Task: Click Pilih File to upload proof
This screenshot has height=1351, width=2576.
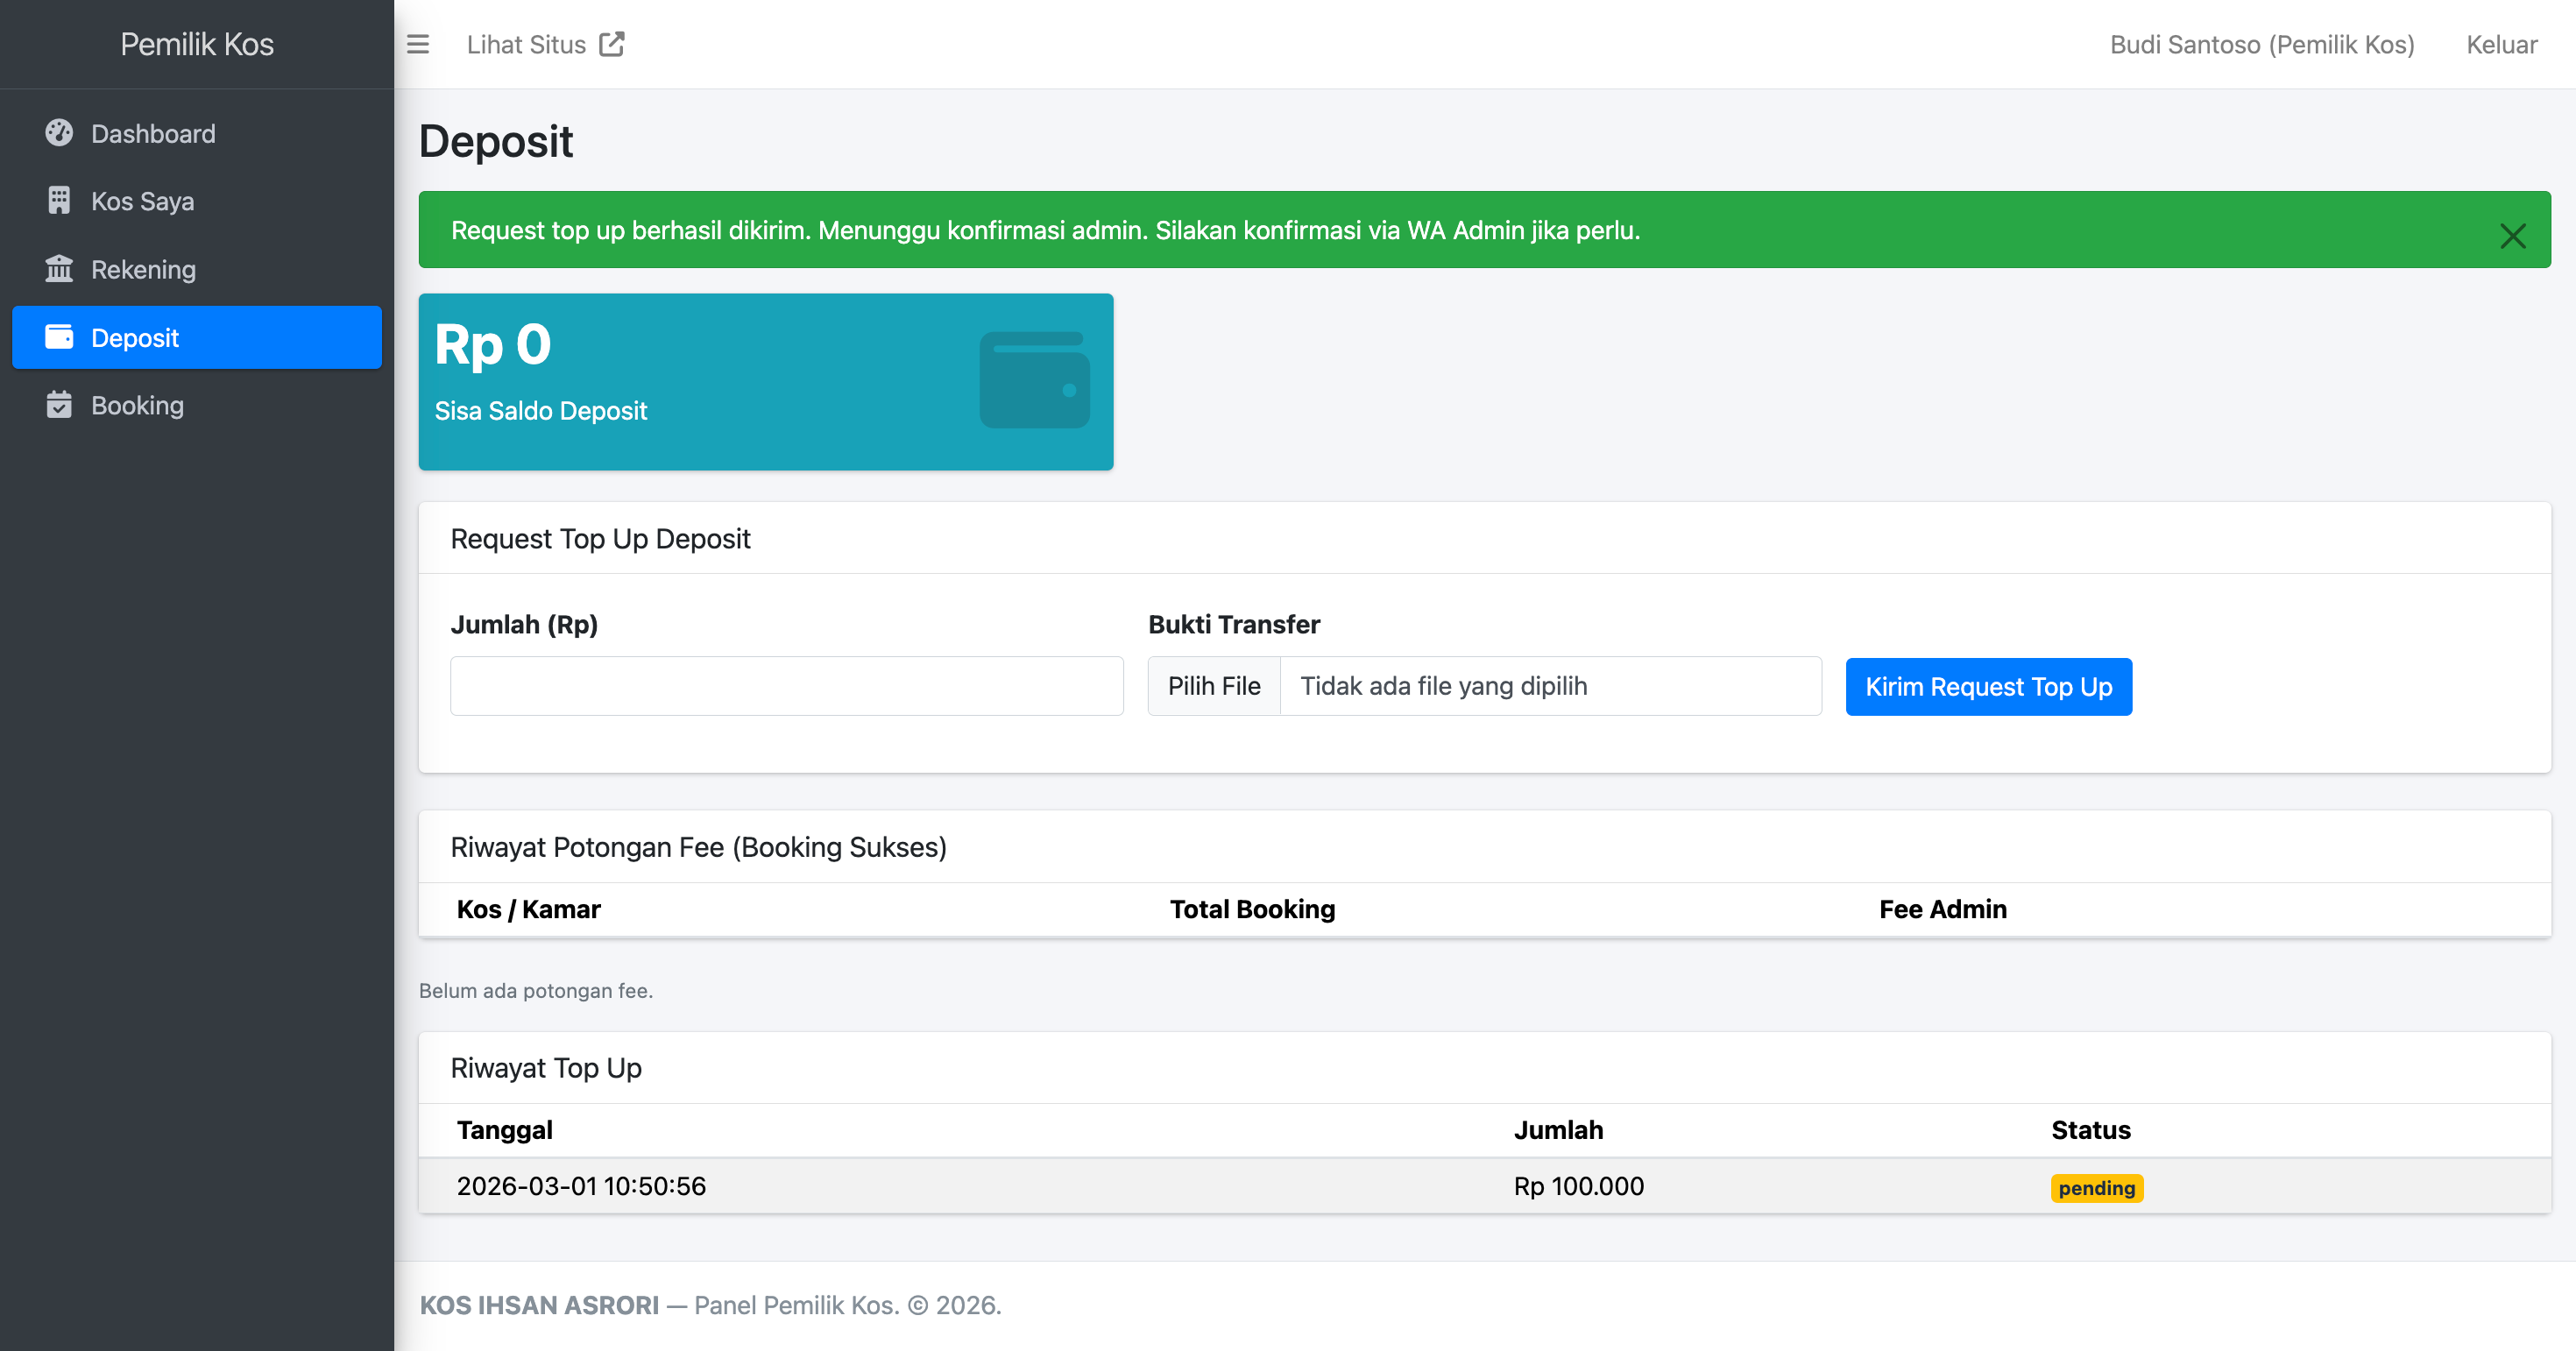Action: [1214, 686]
